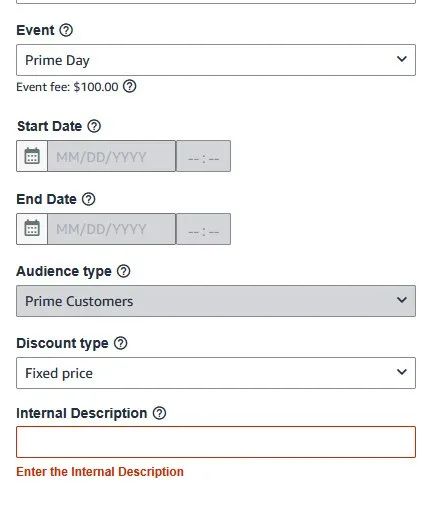Open the Event fee help tooltip icon
Screen dimensions: 439x507
pyautogui.click(x=129, y=87)
